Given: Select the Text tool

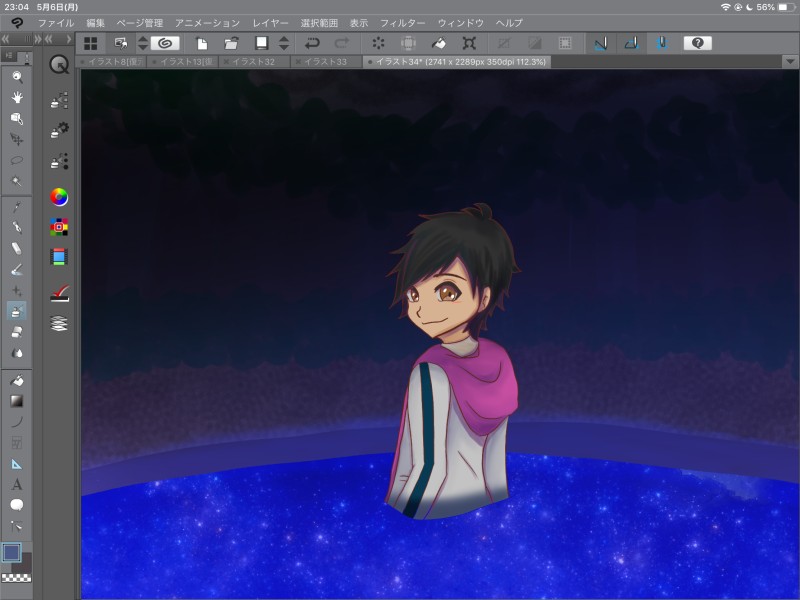Looking at the screenshot, I should click(x=17, y=484).
